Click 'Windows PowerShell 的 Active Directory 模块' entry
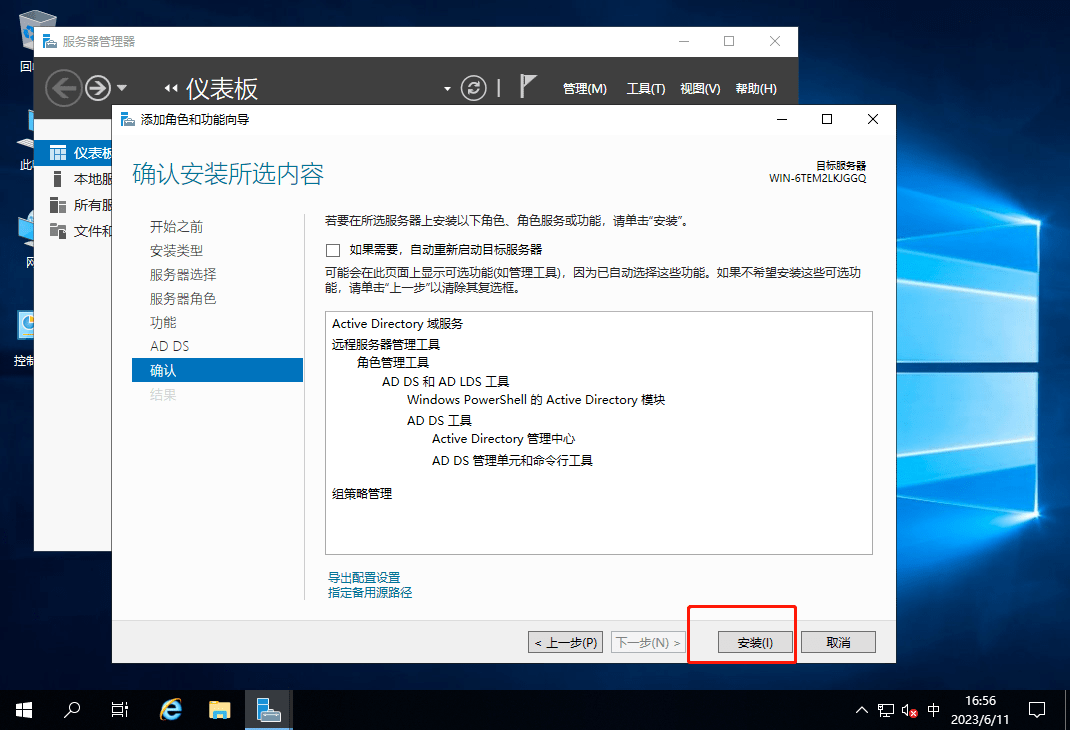 536,400
